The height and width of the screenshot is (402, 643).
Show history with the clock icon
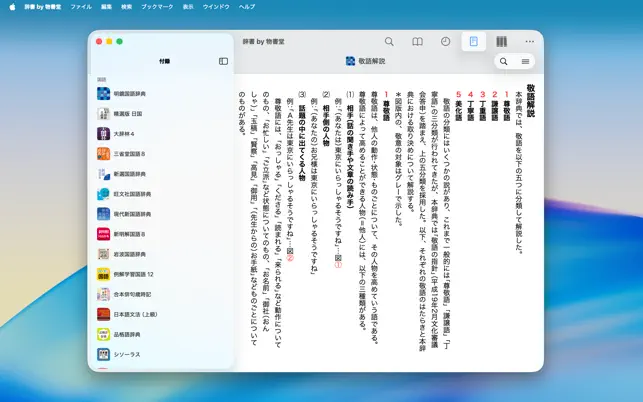[445, 41]
